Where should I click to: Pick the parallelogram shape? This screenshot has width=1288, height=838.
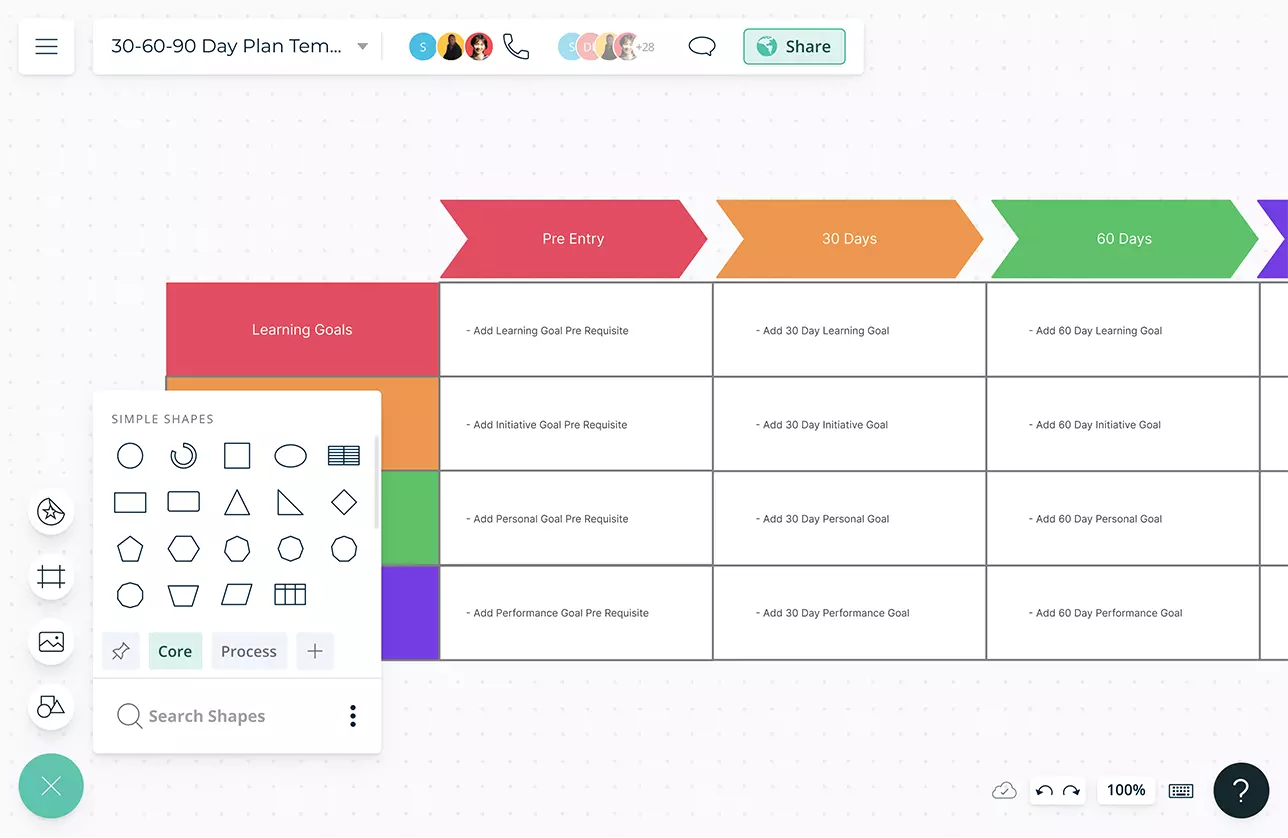coord(237,595)
